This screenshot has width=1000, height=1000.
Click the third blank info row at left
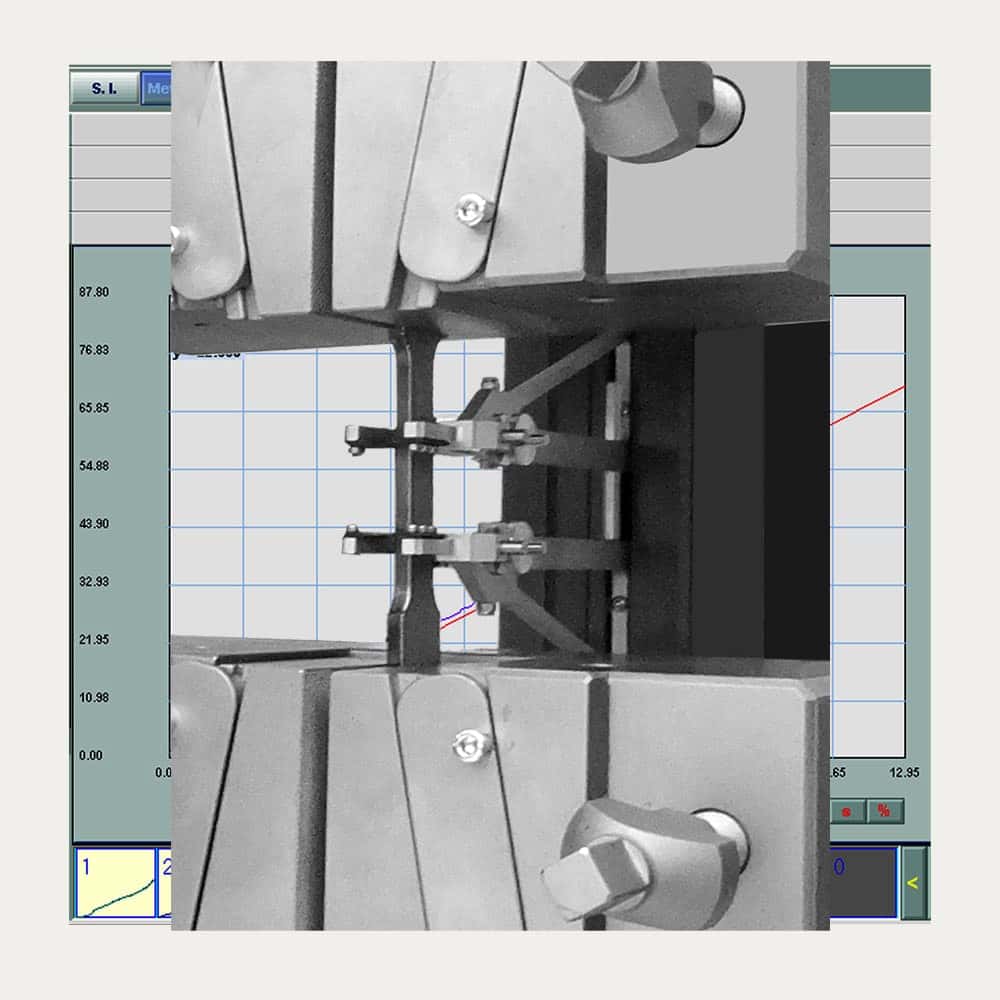pos(120,195)
